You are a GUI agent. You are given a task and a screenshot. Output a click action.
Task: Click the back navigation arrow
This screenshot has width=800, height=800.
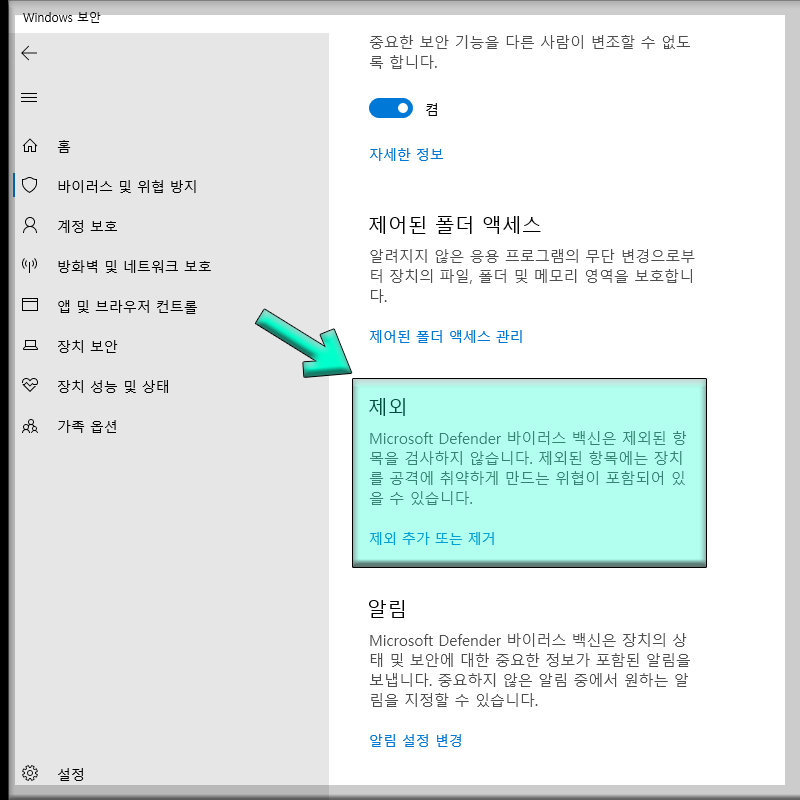[x=29, y=53]
